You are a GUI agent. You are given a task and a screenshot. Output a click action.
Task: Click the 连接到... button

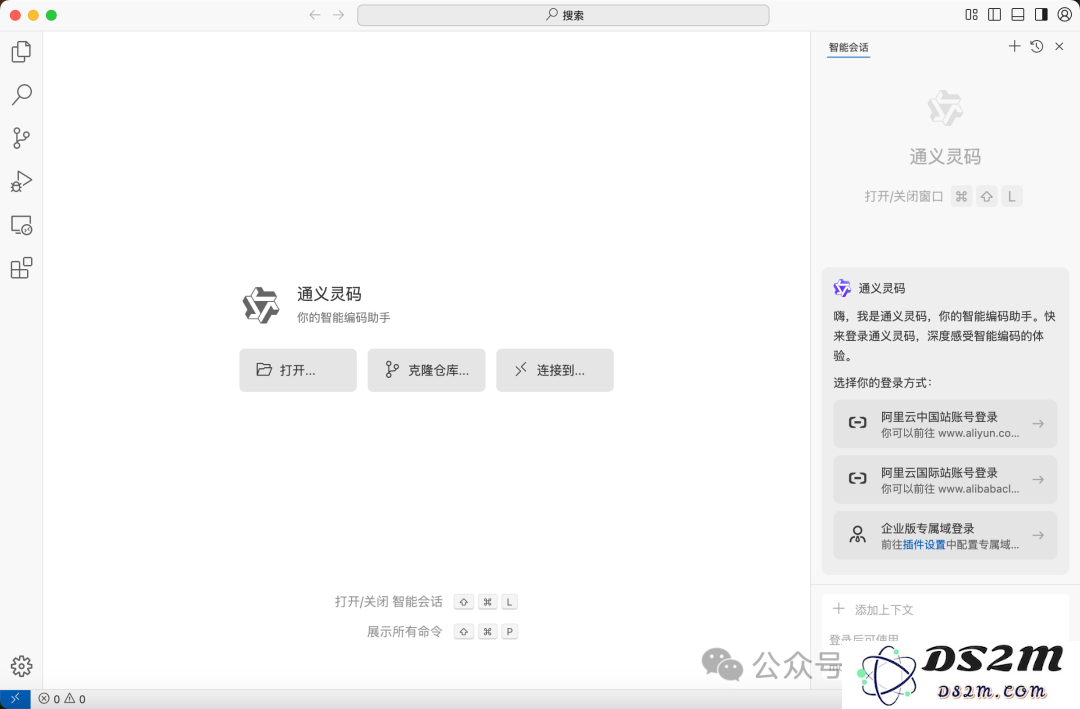554,370
